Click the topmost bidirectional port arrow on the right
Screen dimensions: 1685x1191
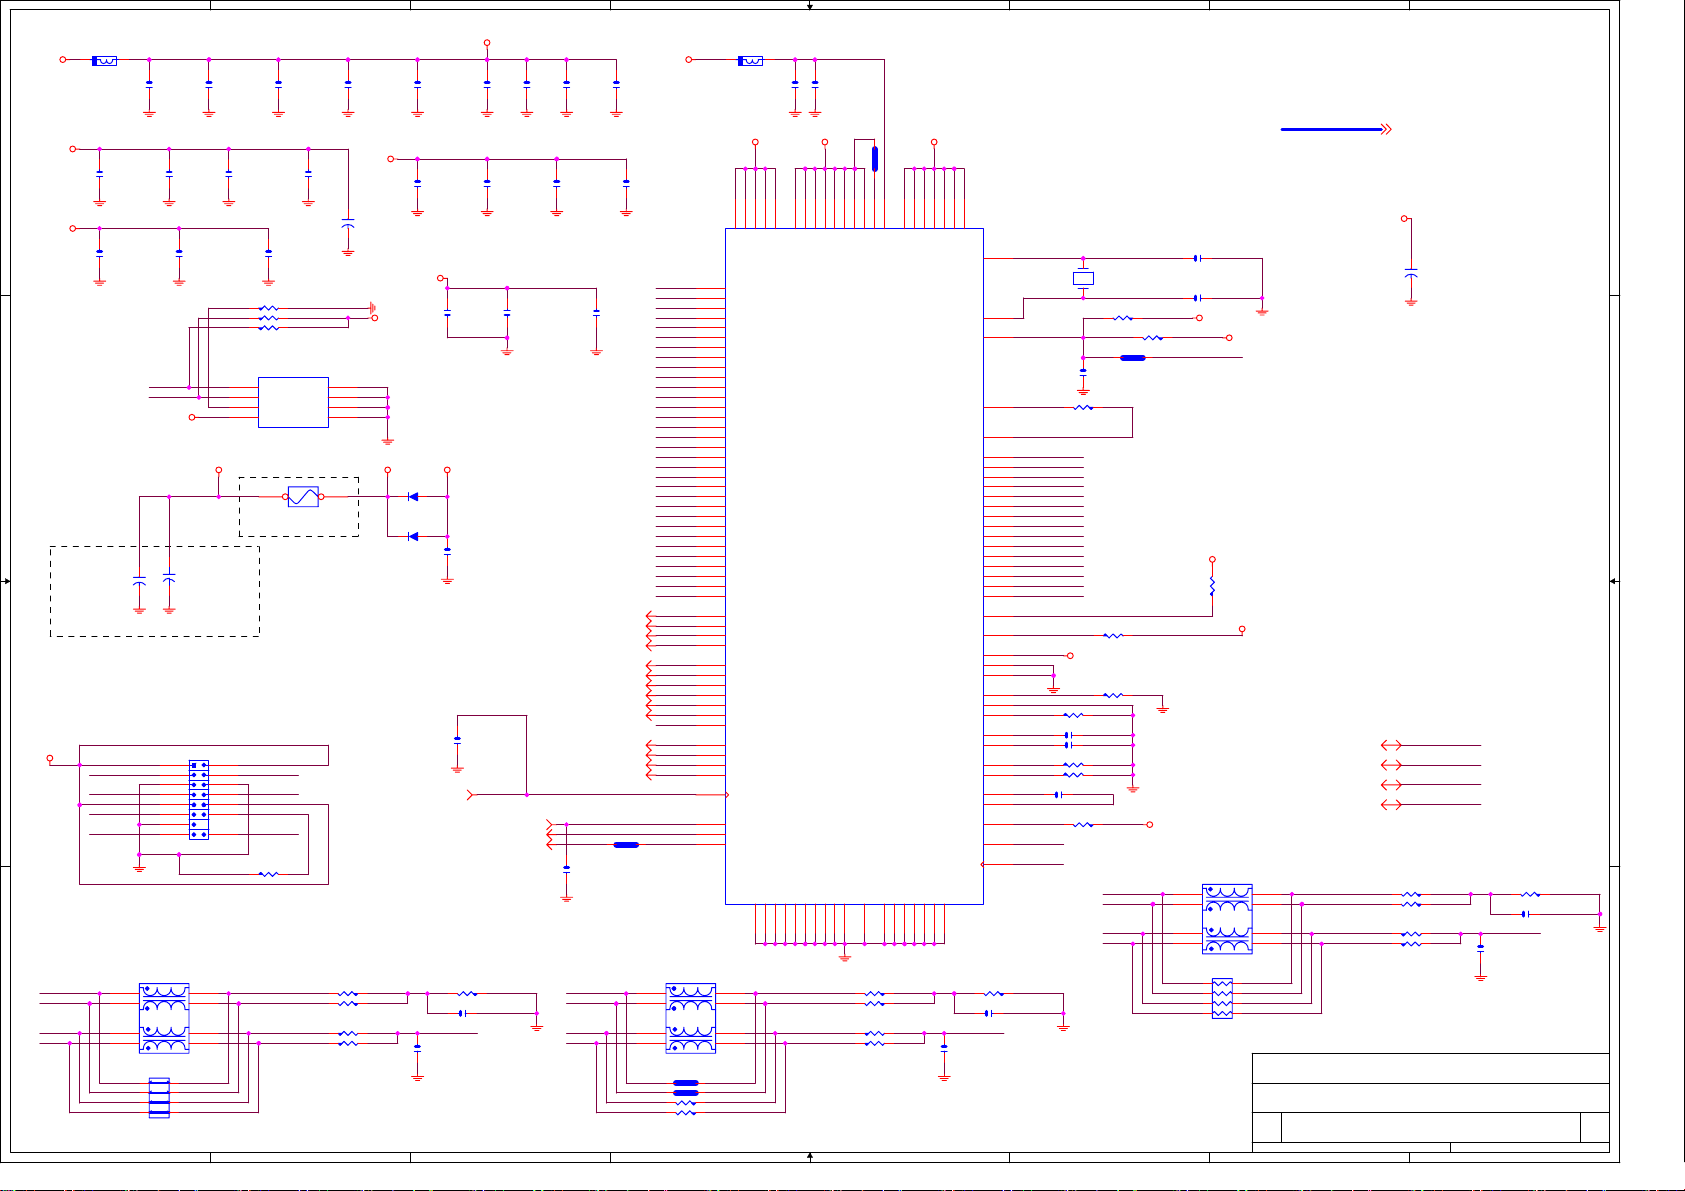[1391, 745]
